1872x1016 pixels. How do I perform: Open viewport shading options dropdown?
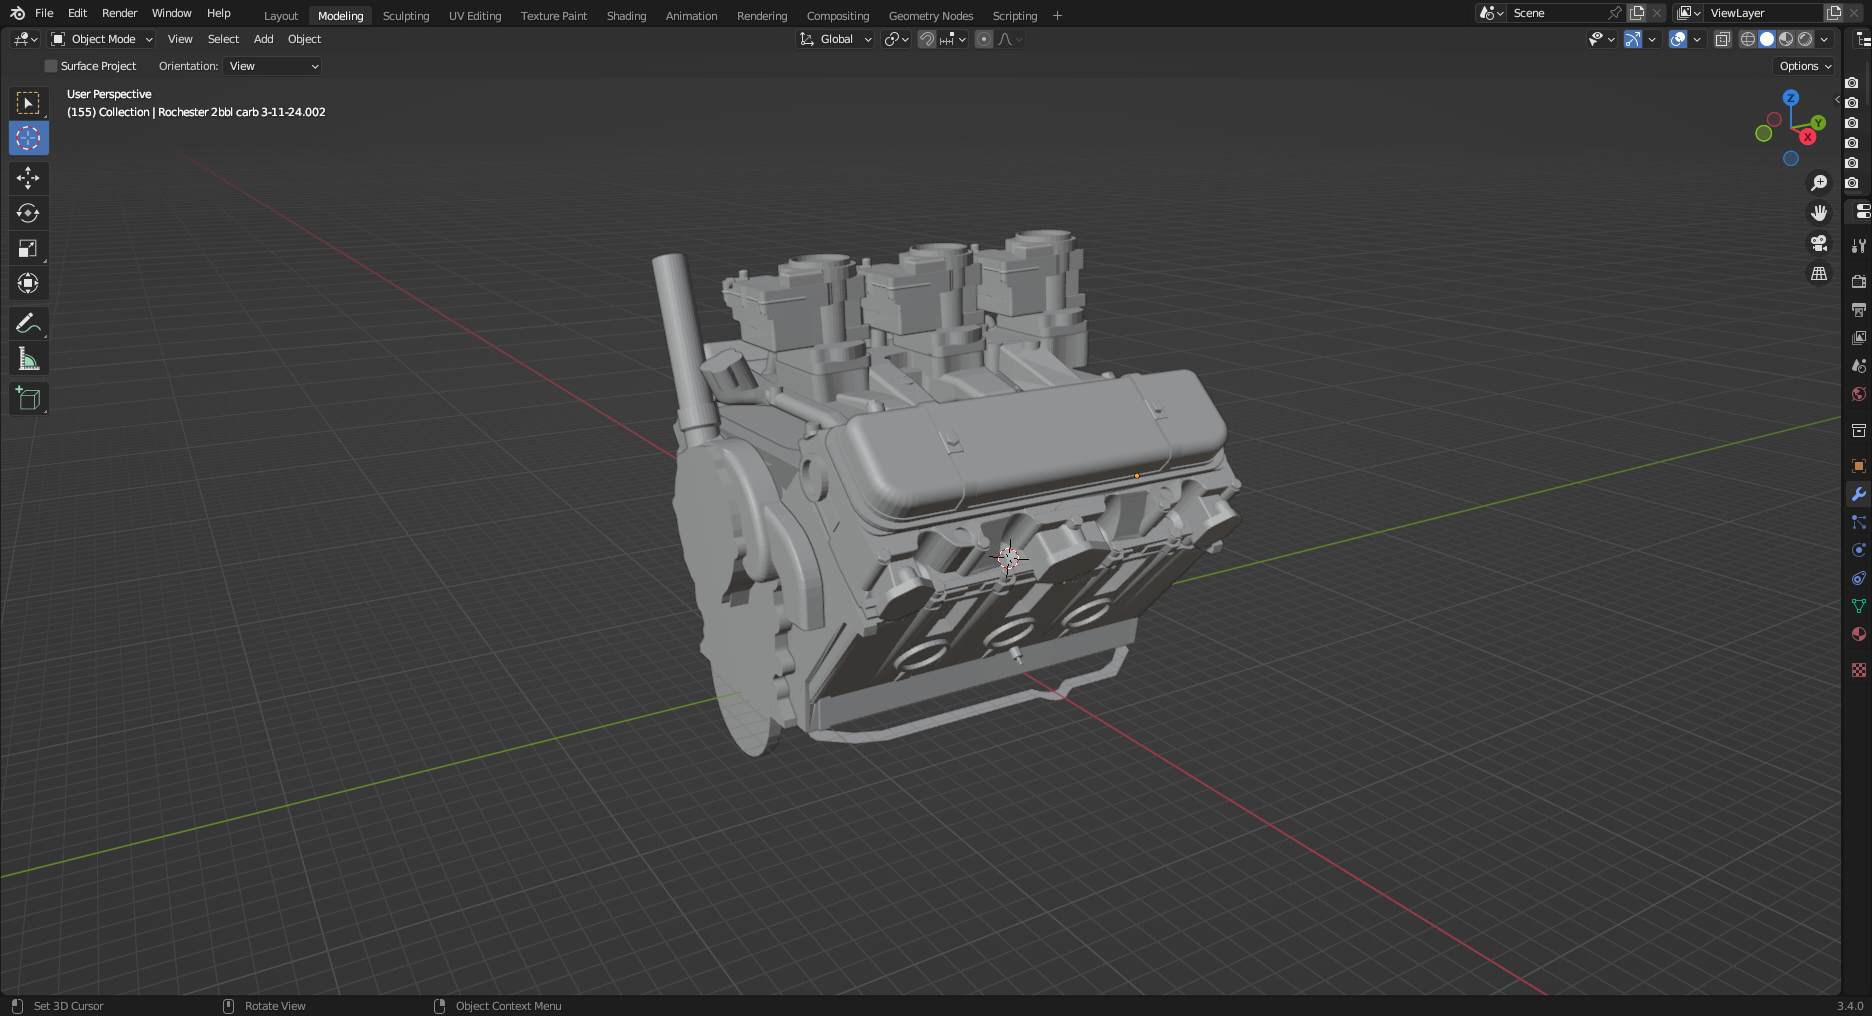1825,39
